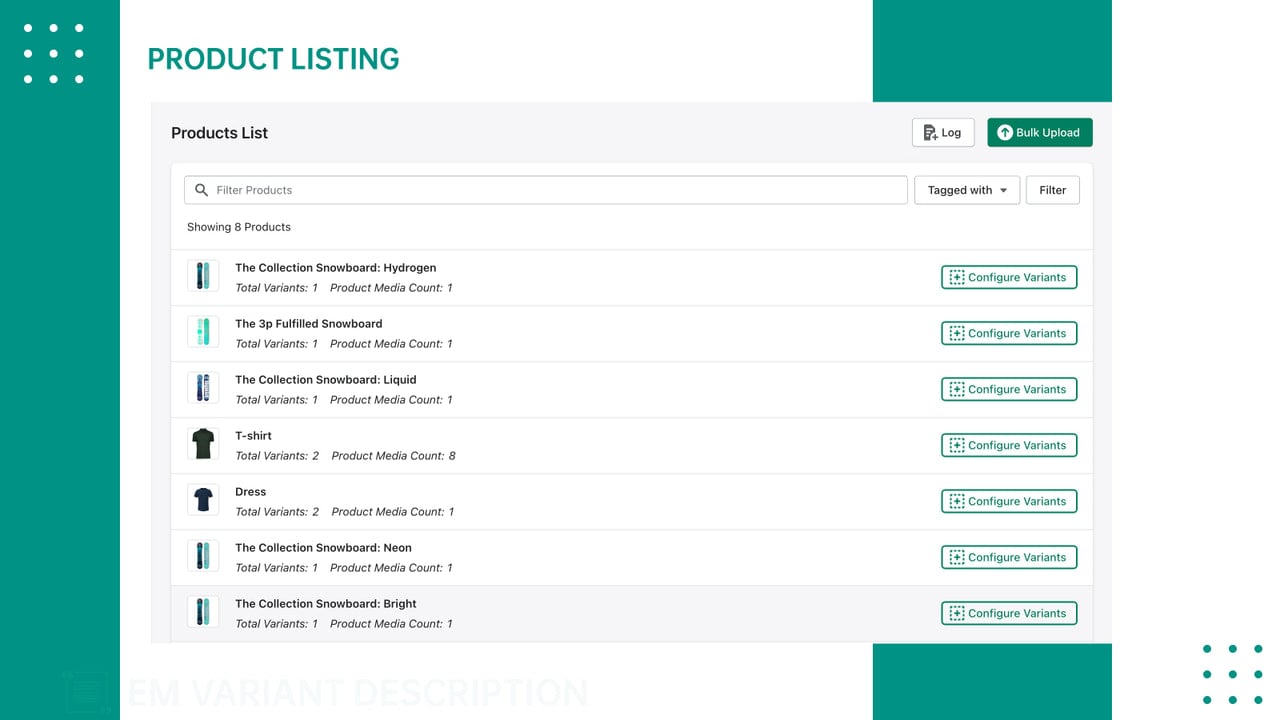Image resolution: width=1280 pixels, height=720 pixels.
Task: Open the Log button
Action: point(943,133)
